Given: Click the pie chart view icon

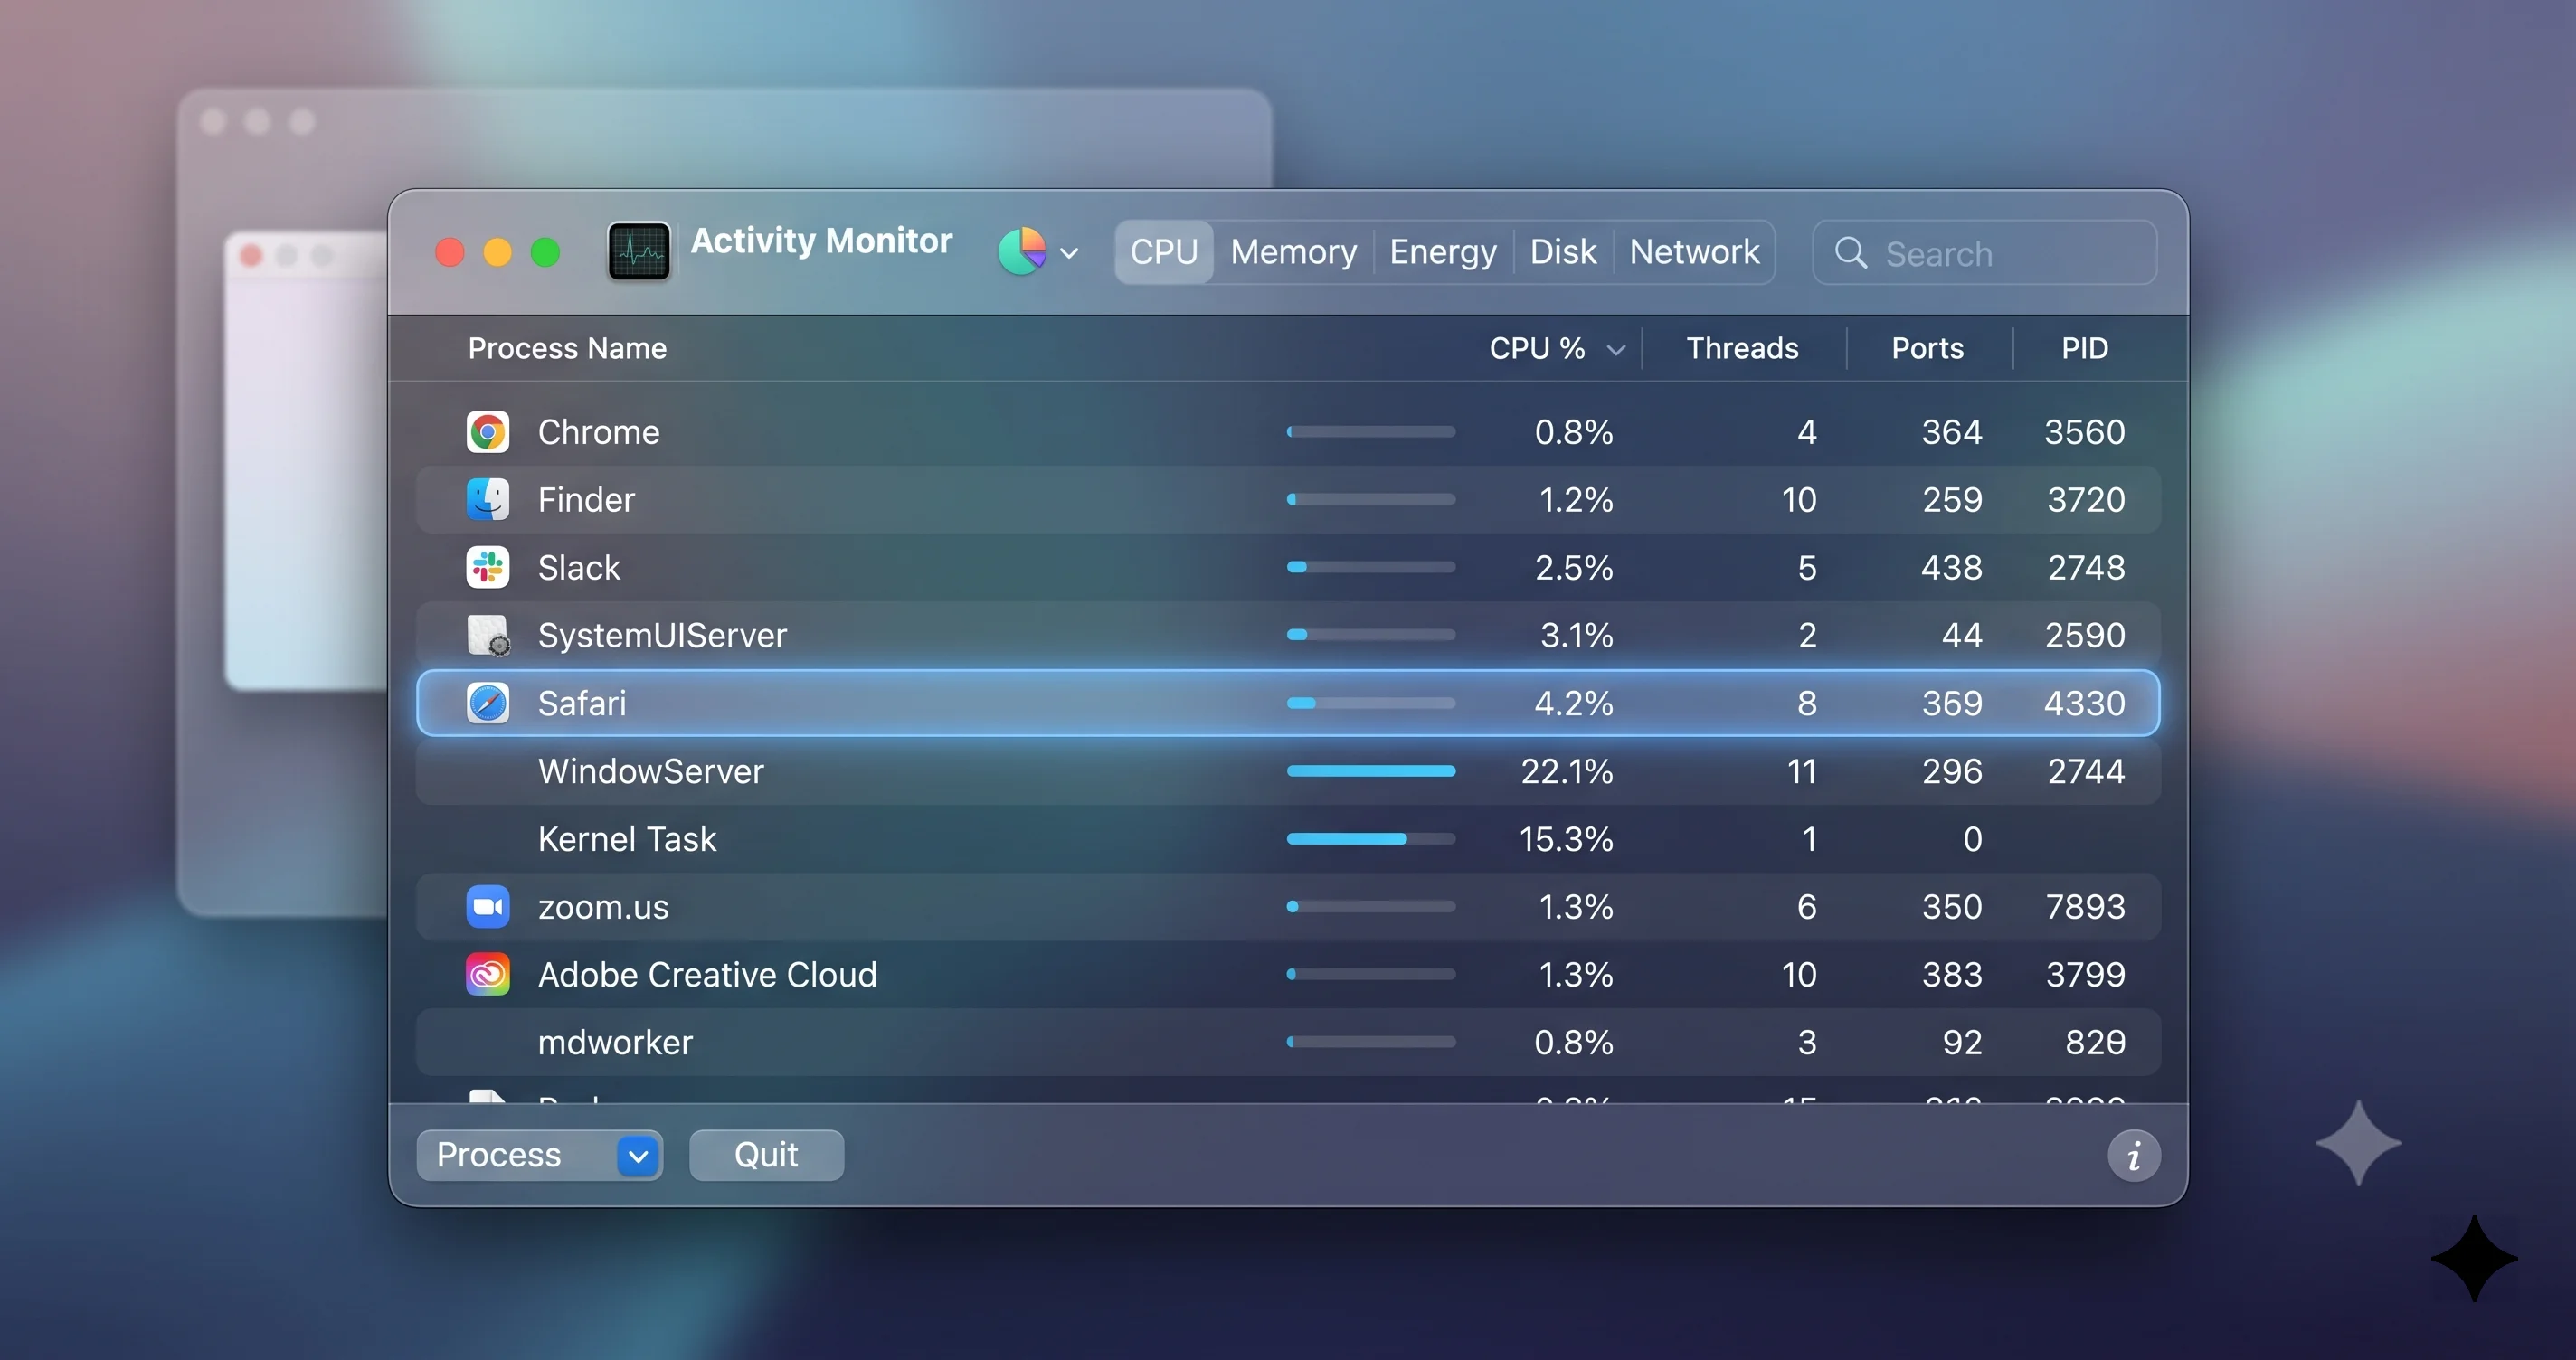Looking at the screenshot, I should click(1022, 252).
